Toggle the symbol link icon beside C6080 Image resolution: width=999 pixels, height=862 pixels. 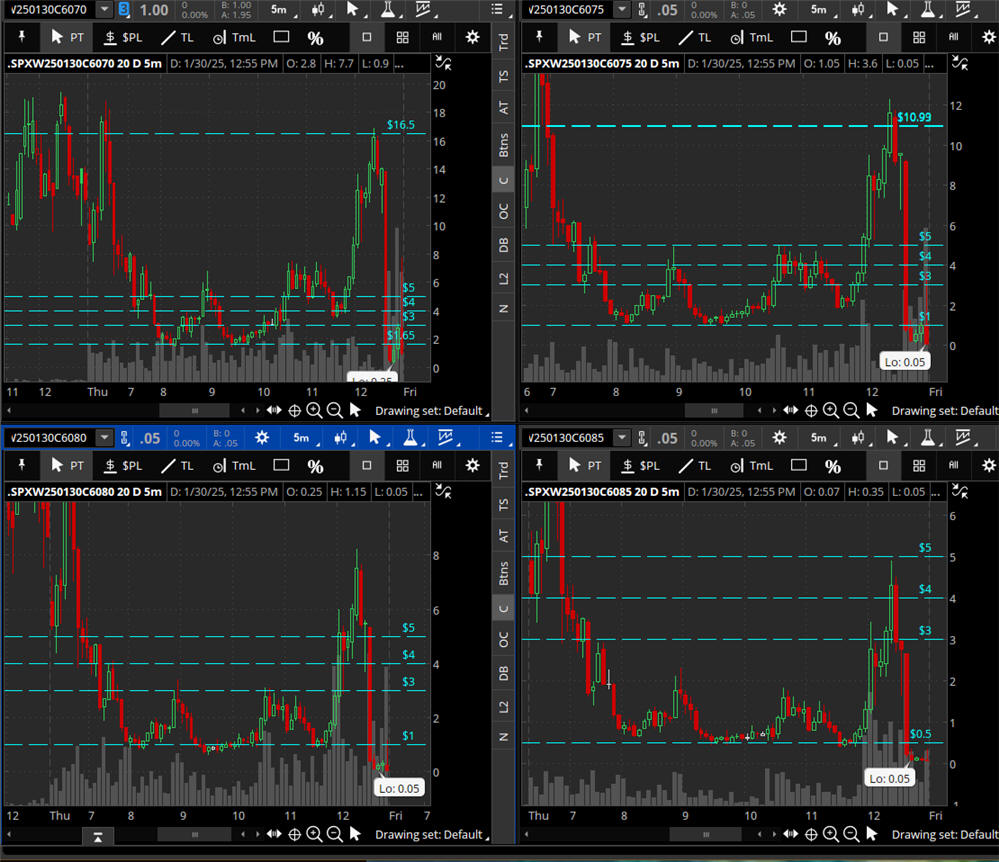click(x=125, y=438)
